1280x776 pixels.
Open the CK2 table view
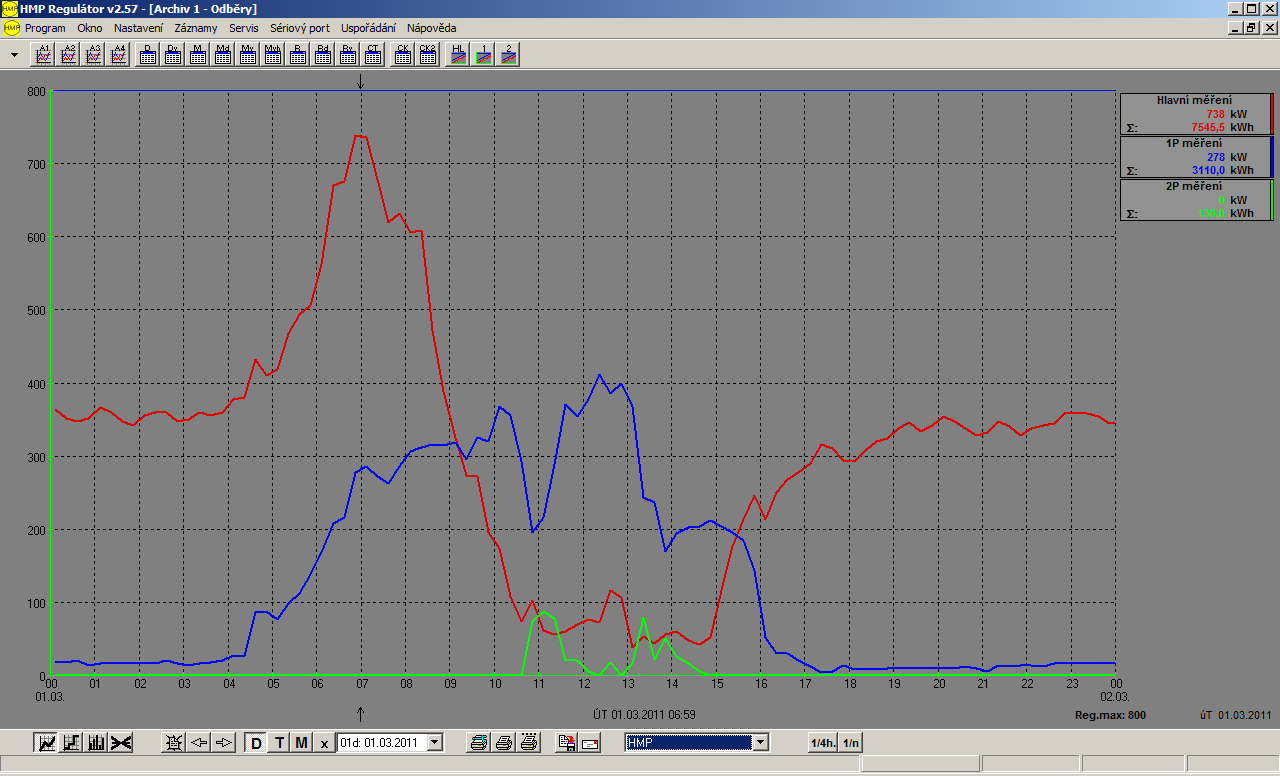tap(428, 54)
